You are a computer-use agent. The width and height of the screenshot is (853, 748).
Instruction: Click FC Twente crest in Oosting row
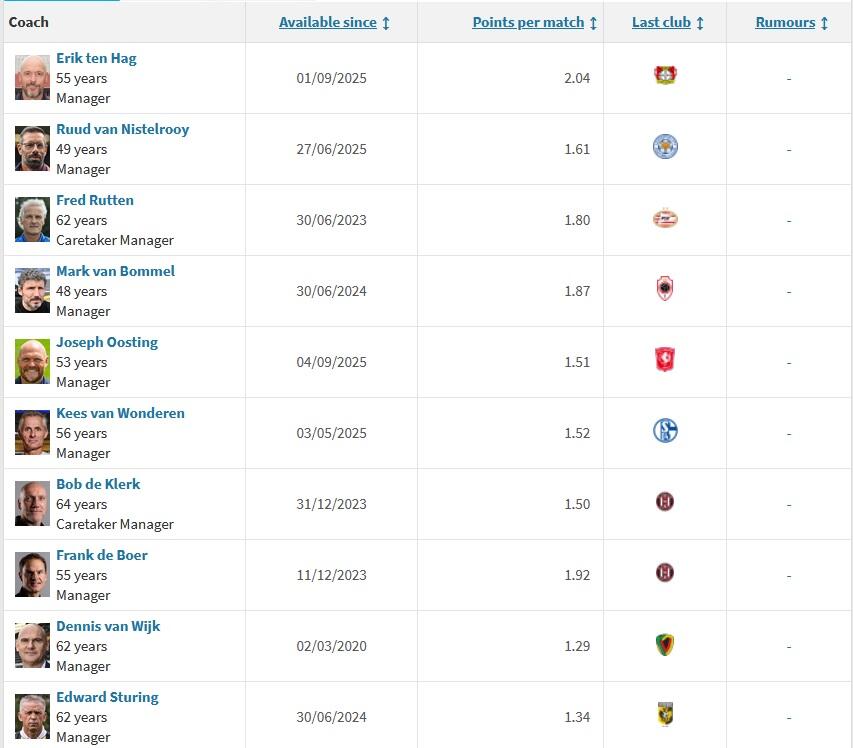click(665, 360)
